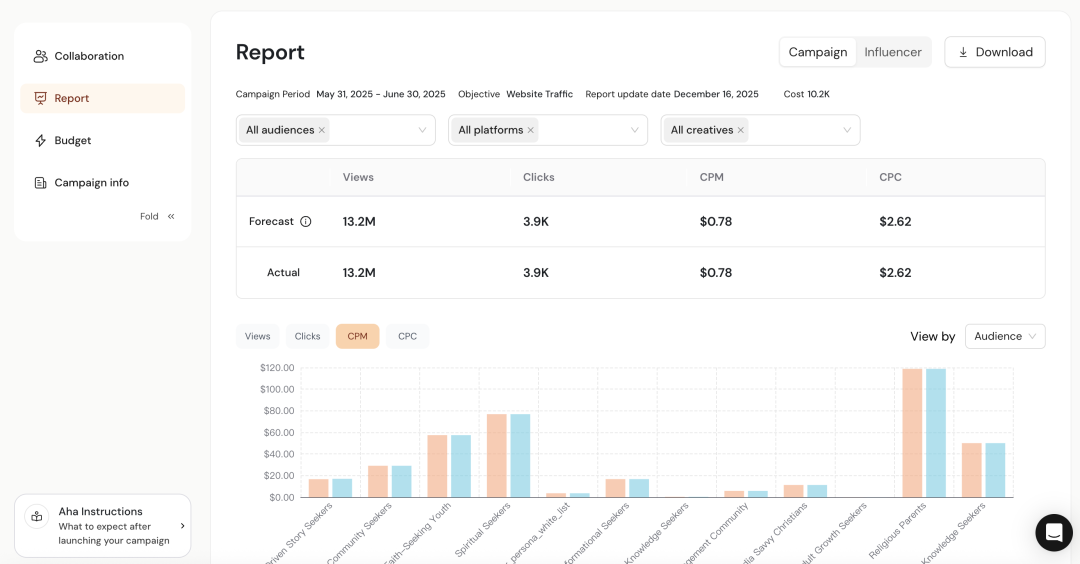Show the Views chart metric
The image size is (1080, 564).
click(258, 337)
